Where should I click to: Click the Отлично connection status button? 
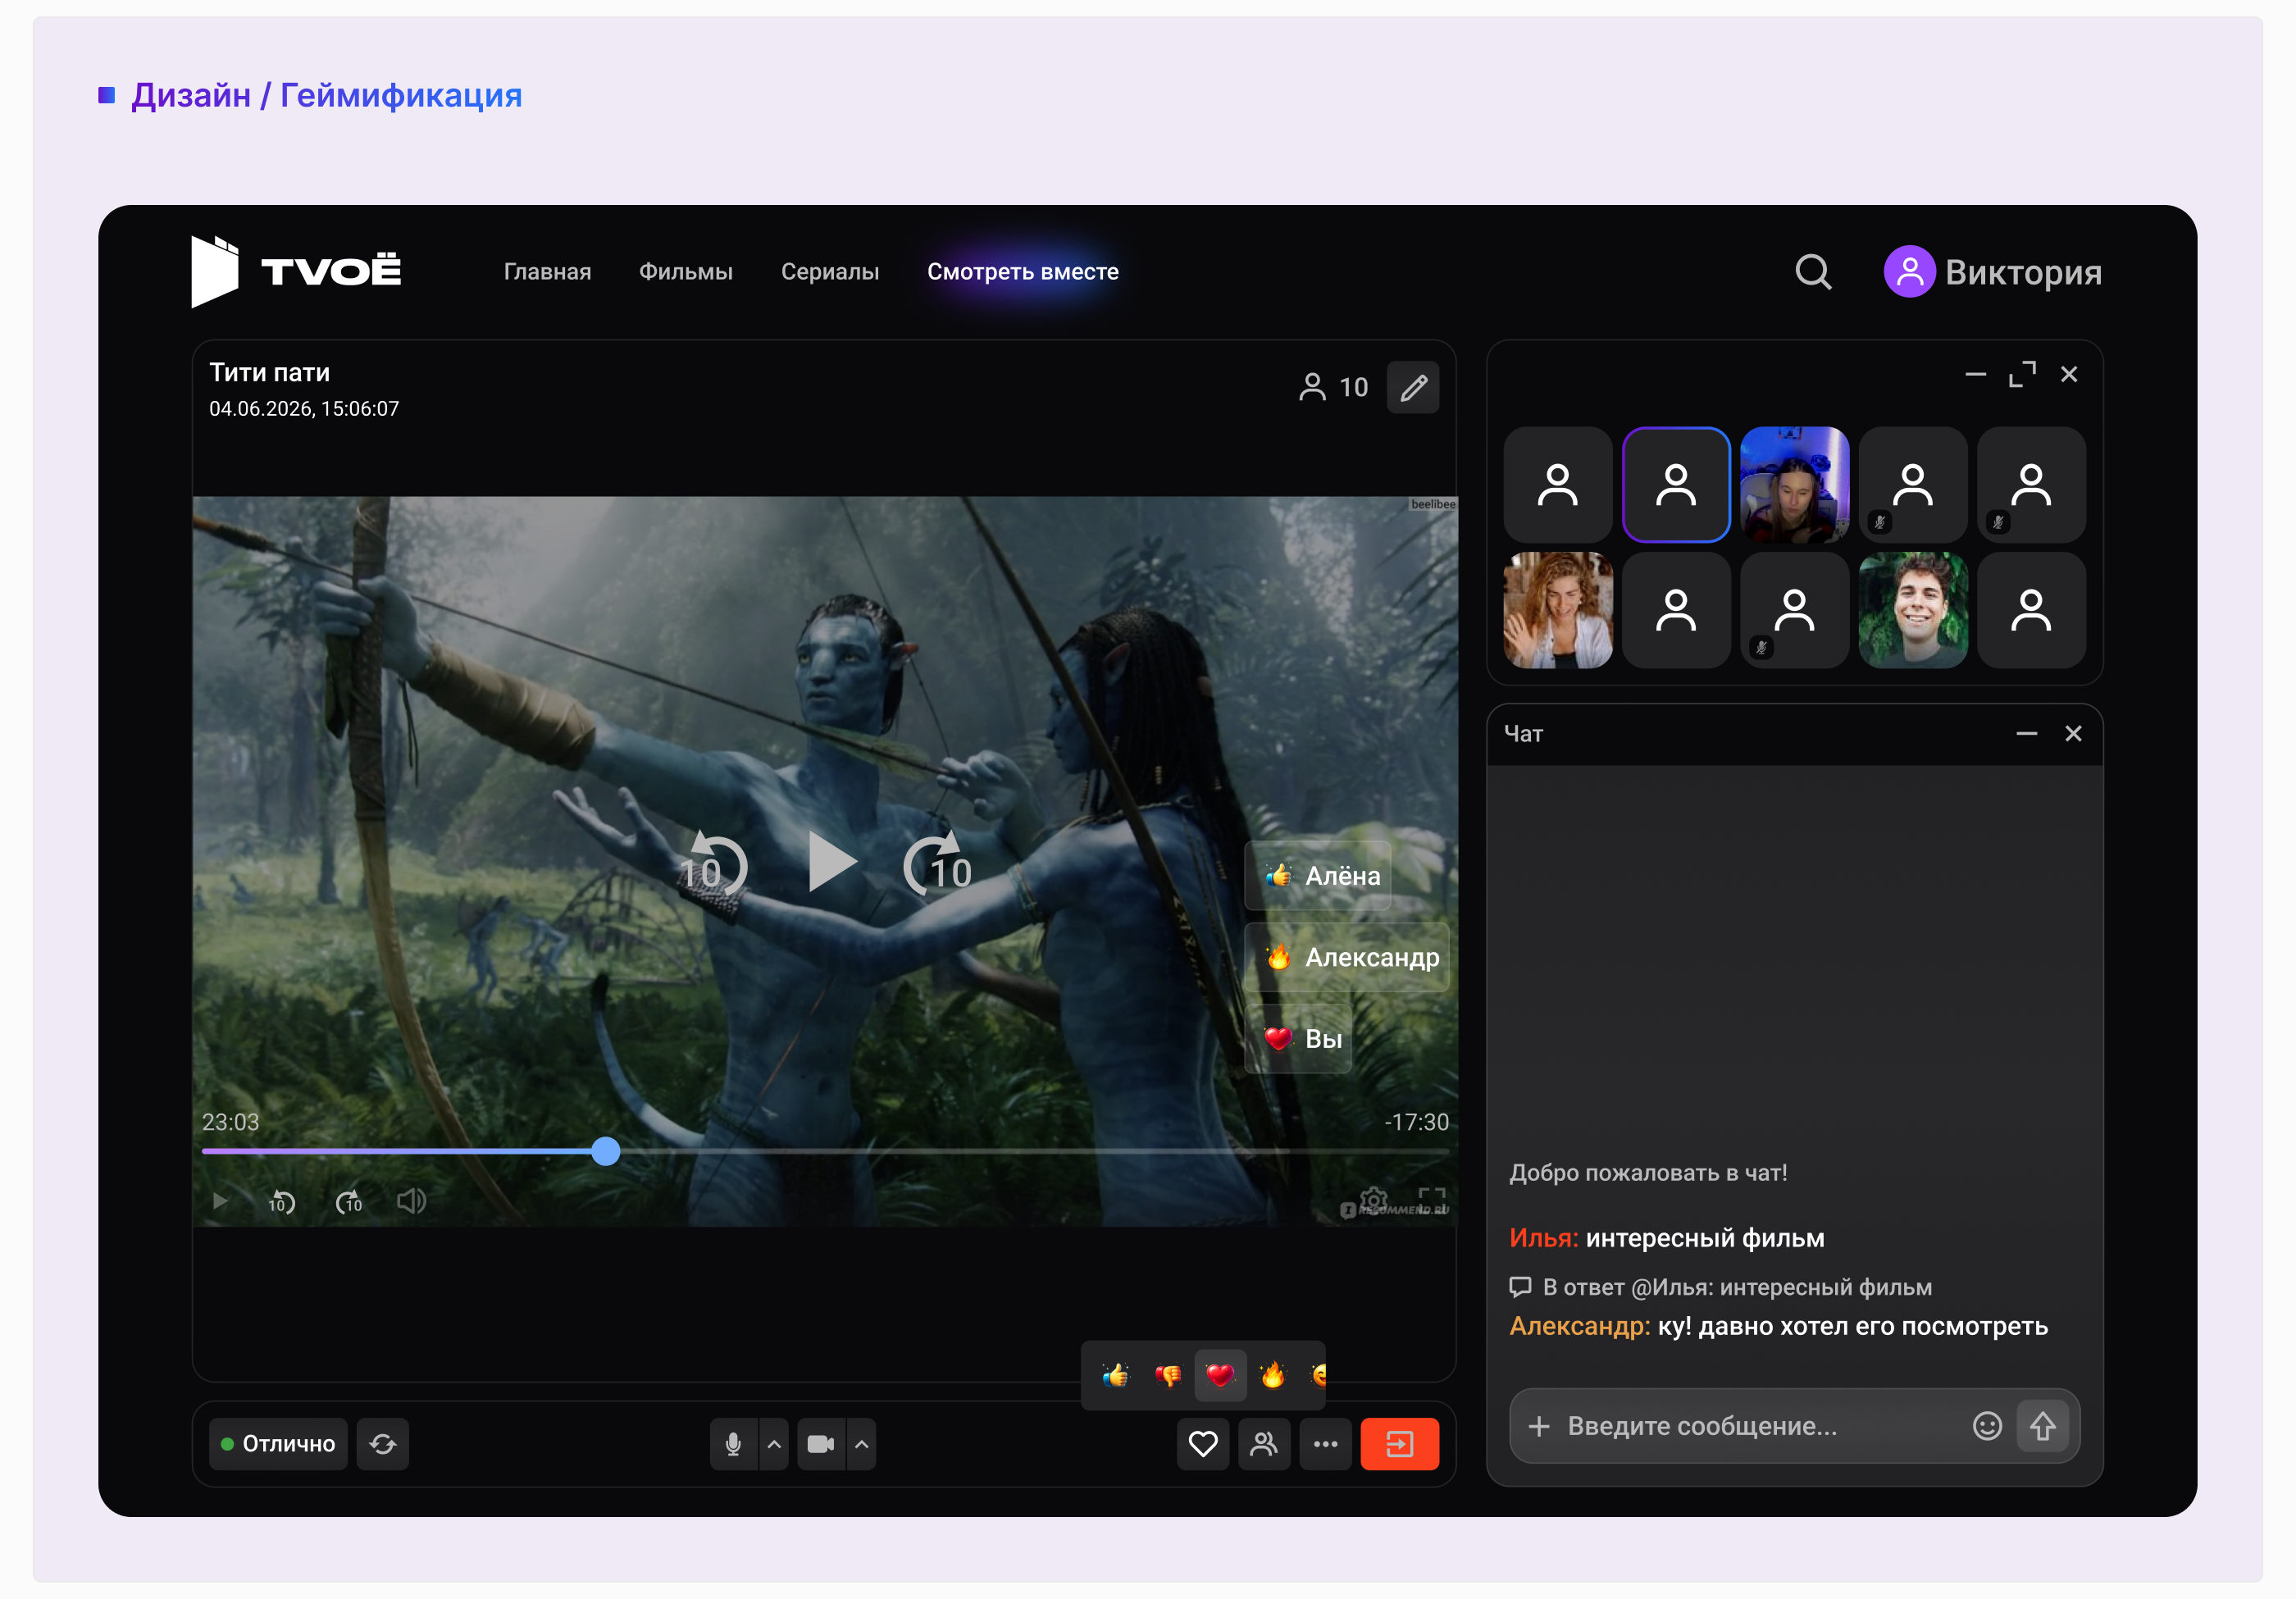pyautogui.click(x=278, y=1444)
